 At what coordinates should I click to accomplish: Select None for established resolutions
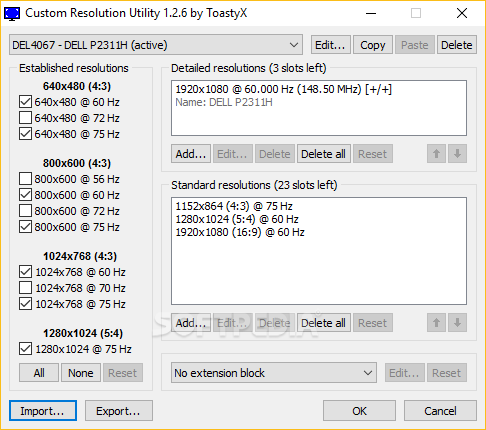pos(81,373)
